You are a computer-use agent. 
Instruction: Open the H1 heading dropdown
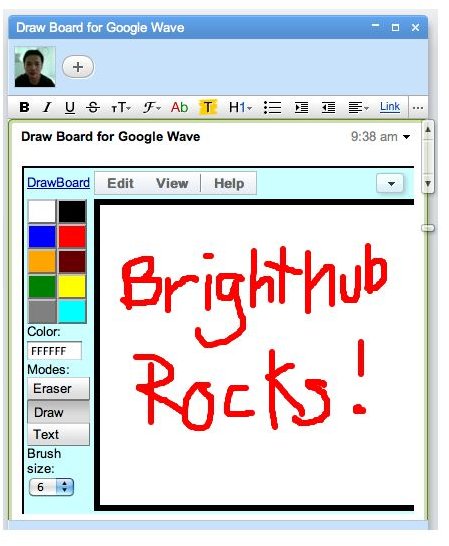click(x=240, y=107)
